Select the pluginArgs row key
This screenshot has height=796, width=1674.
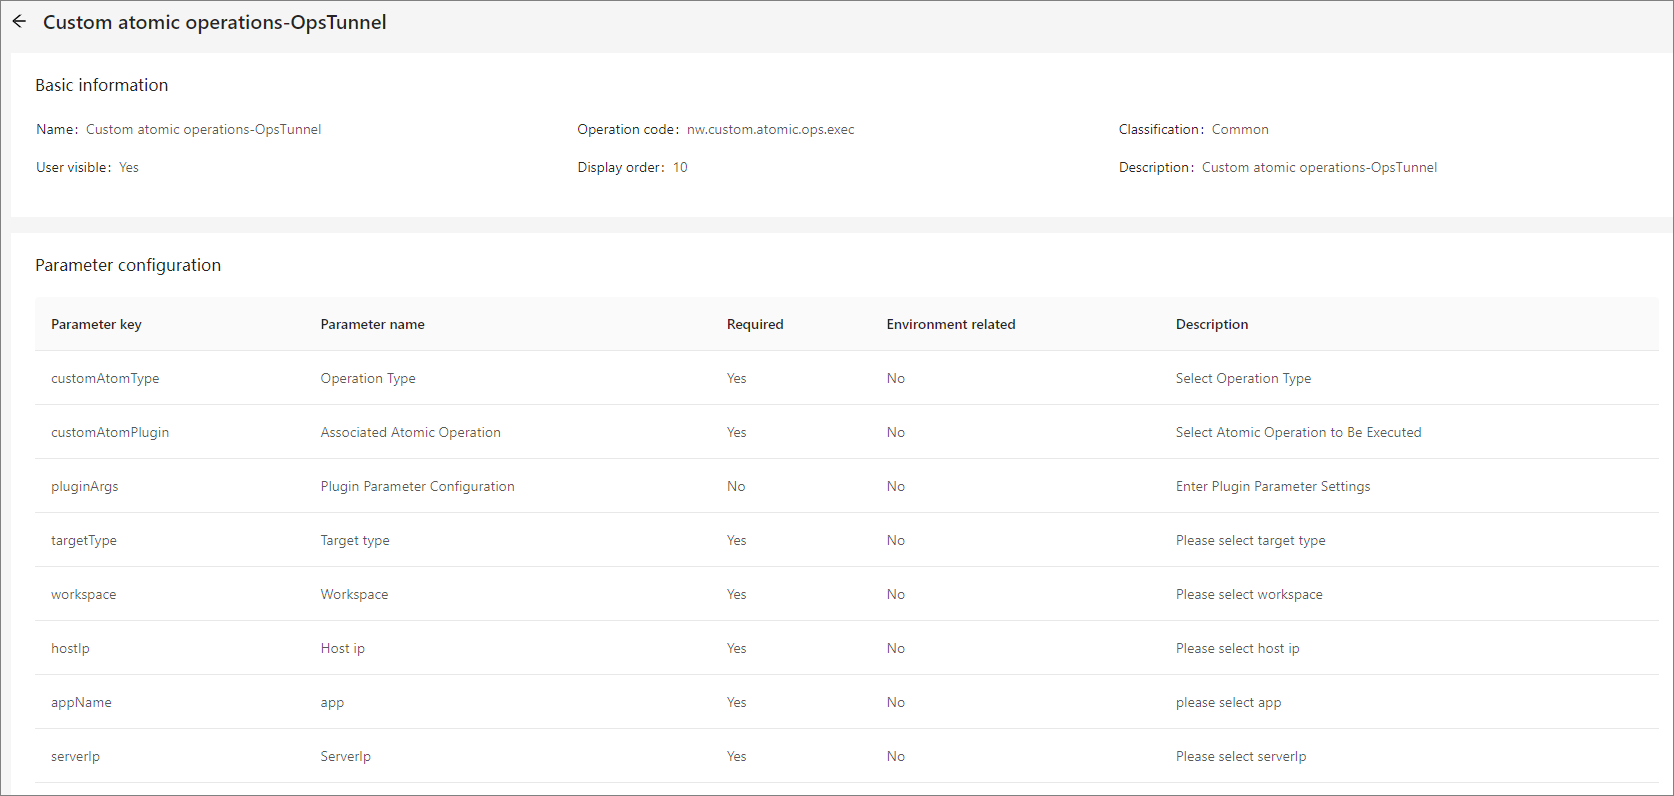tap(84, 486)
